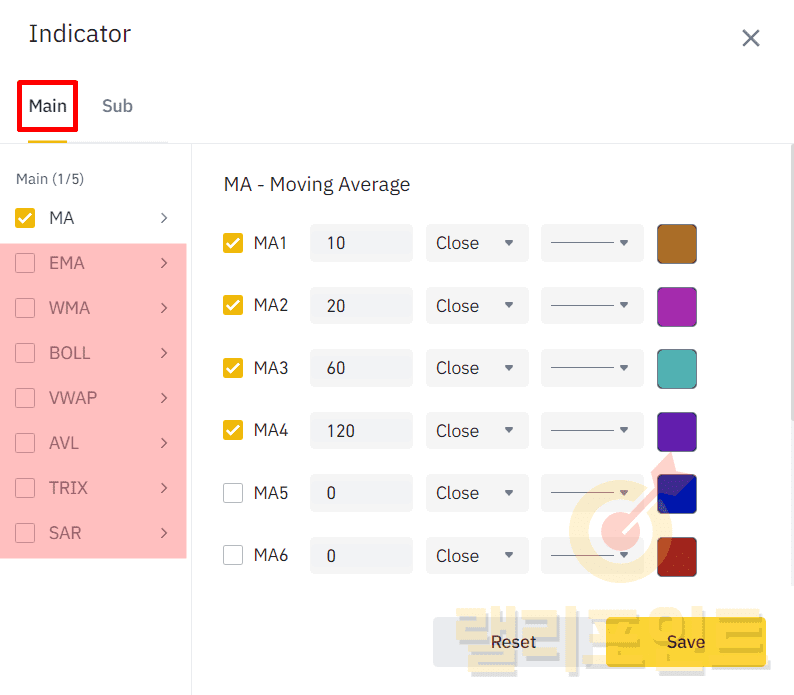Expand the MA indicator chevron arrow

click(x=164, y=218)
